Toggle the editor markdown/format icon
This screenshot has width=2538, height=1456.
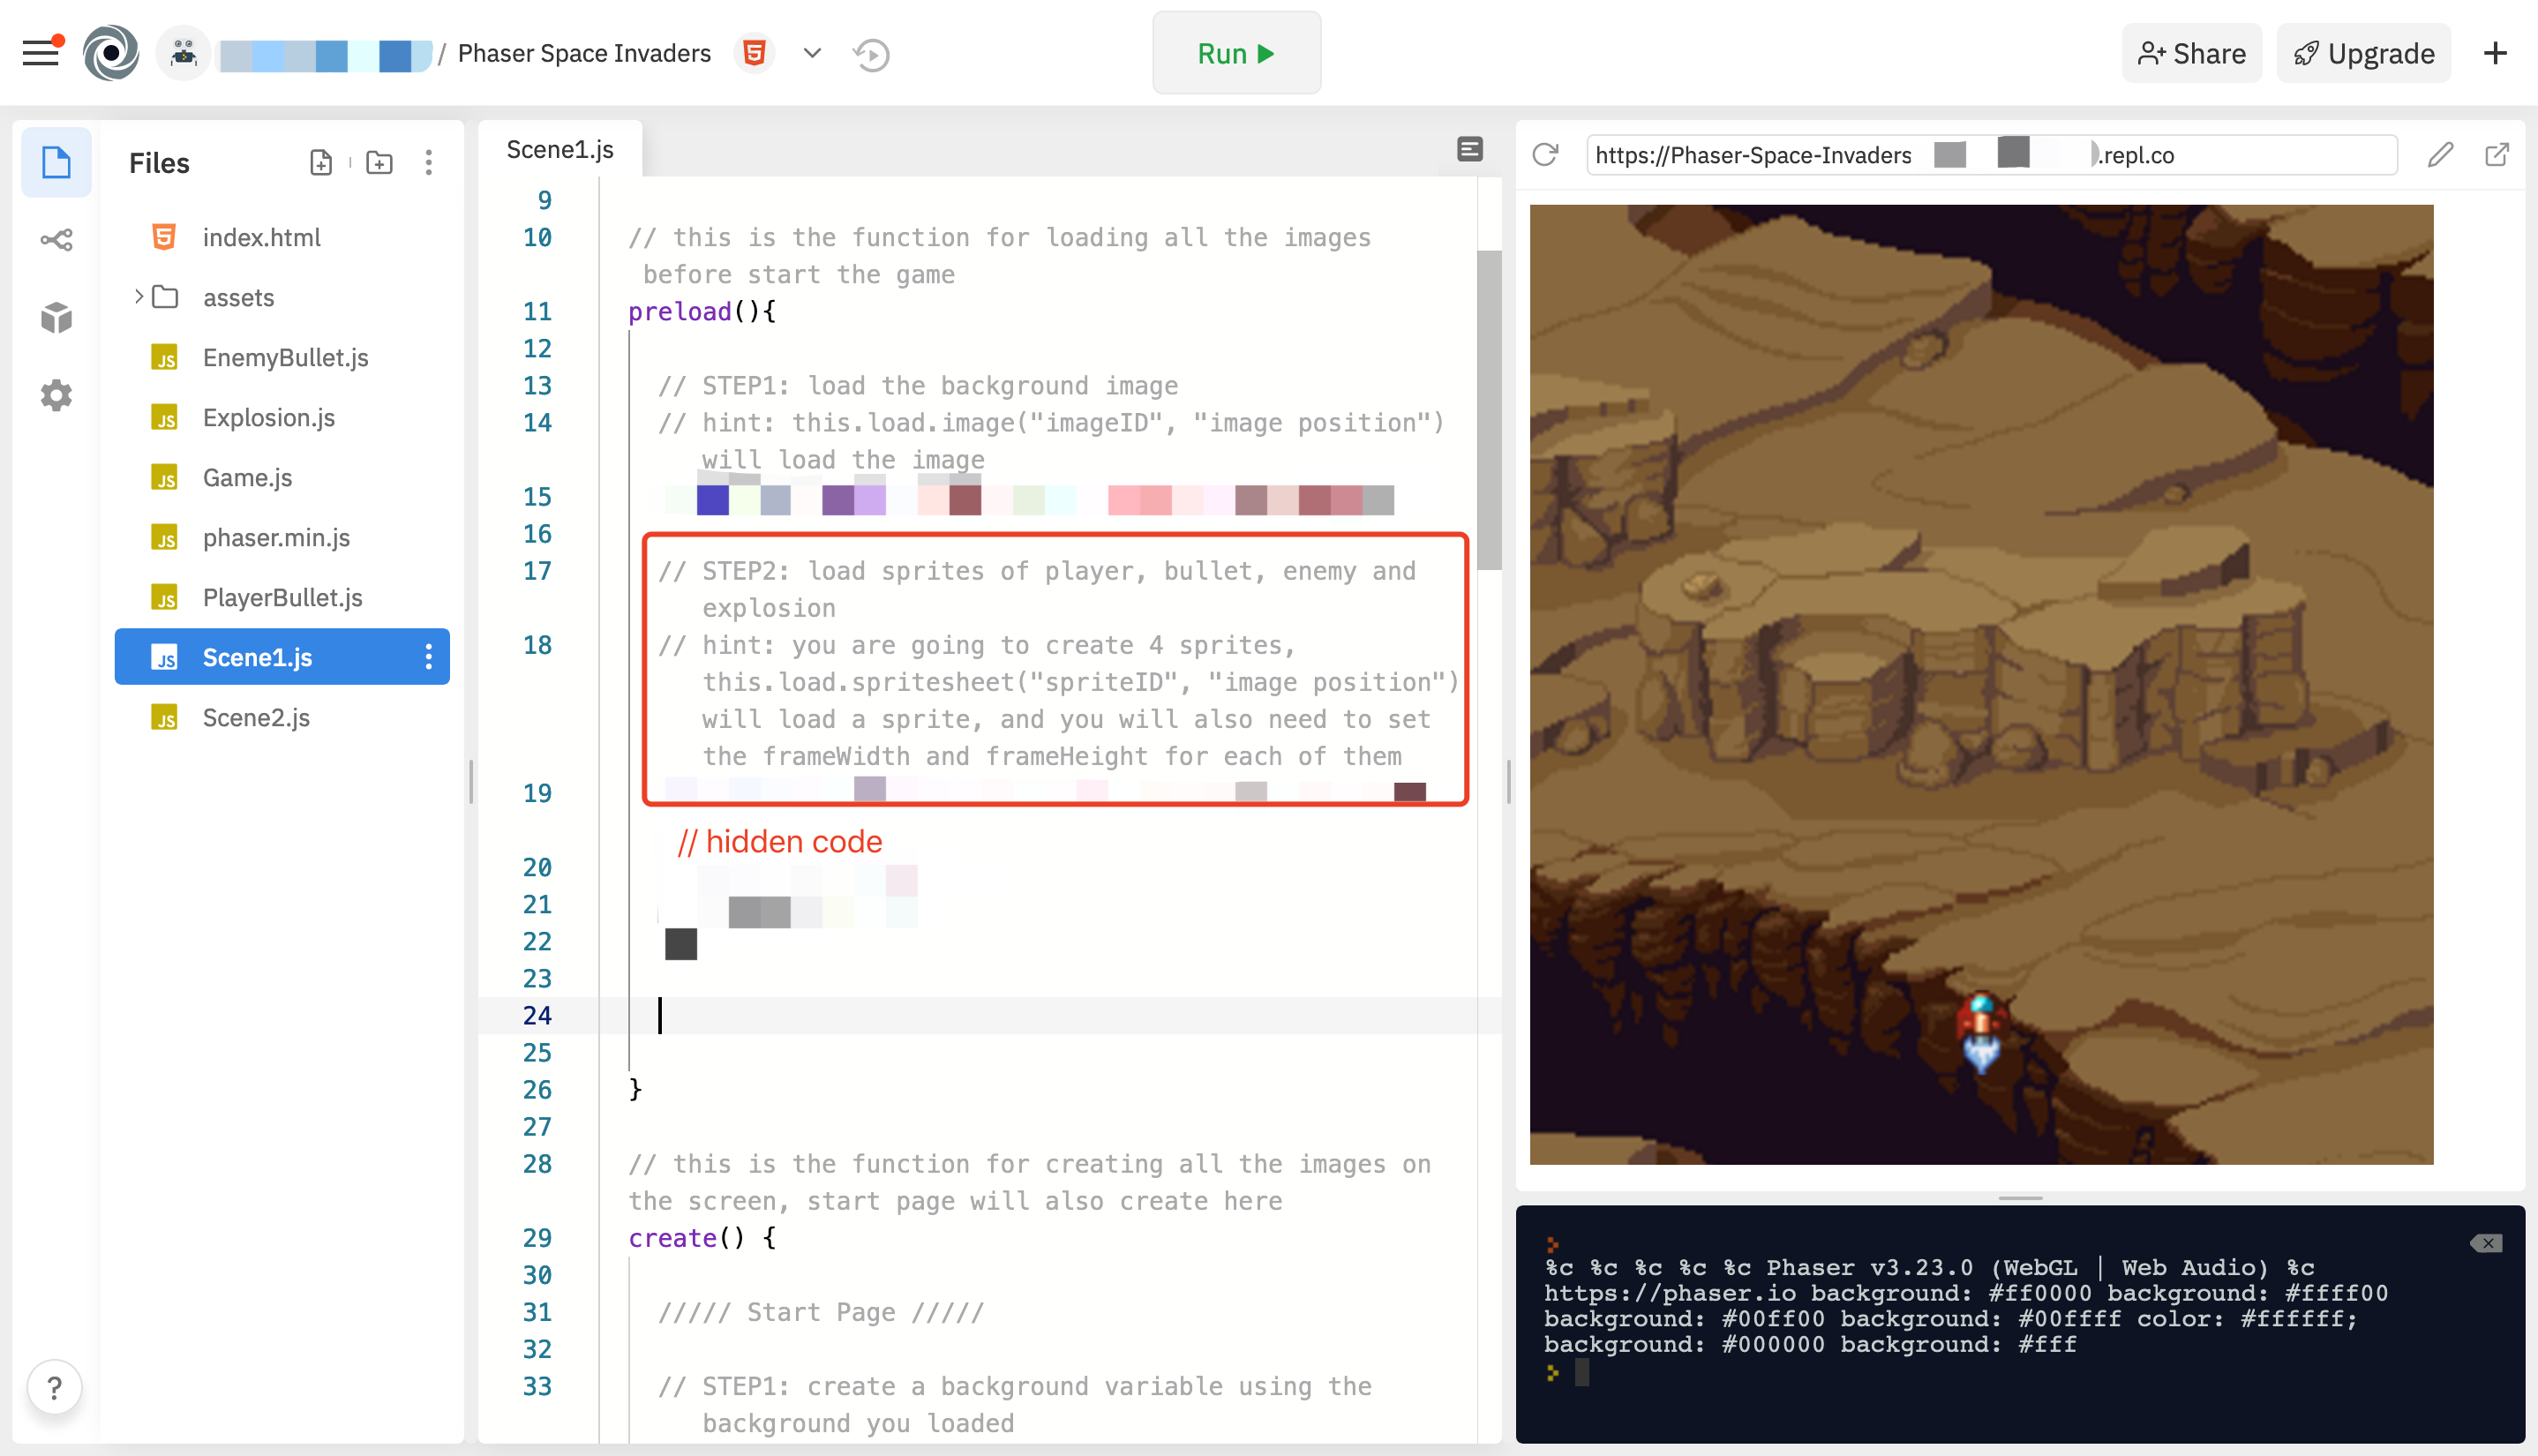click(x=1469, y=150)
